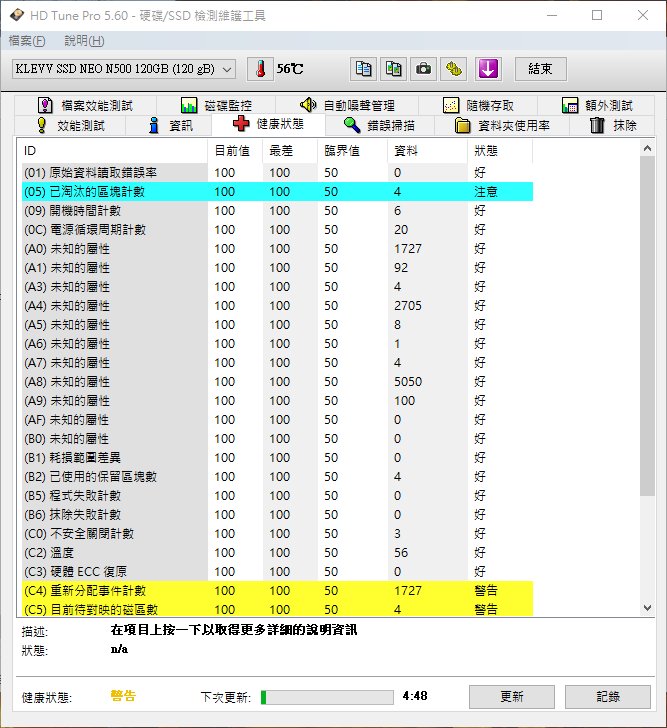667x728 pixels.
Task: Select row (09) 開機時間計數
Action: 278,211
